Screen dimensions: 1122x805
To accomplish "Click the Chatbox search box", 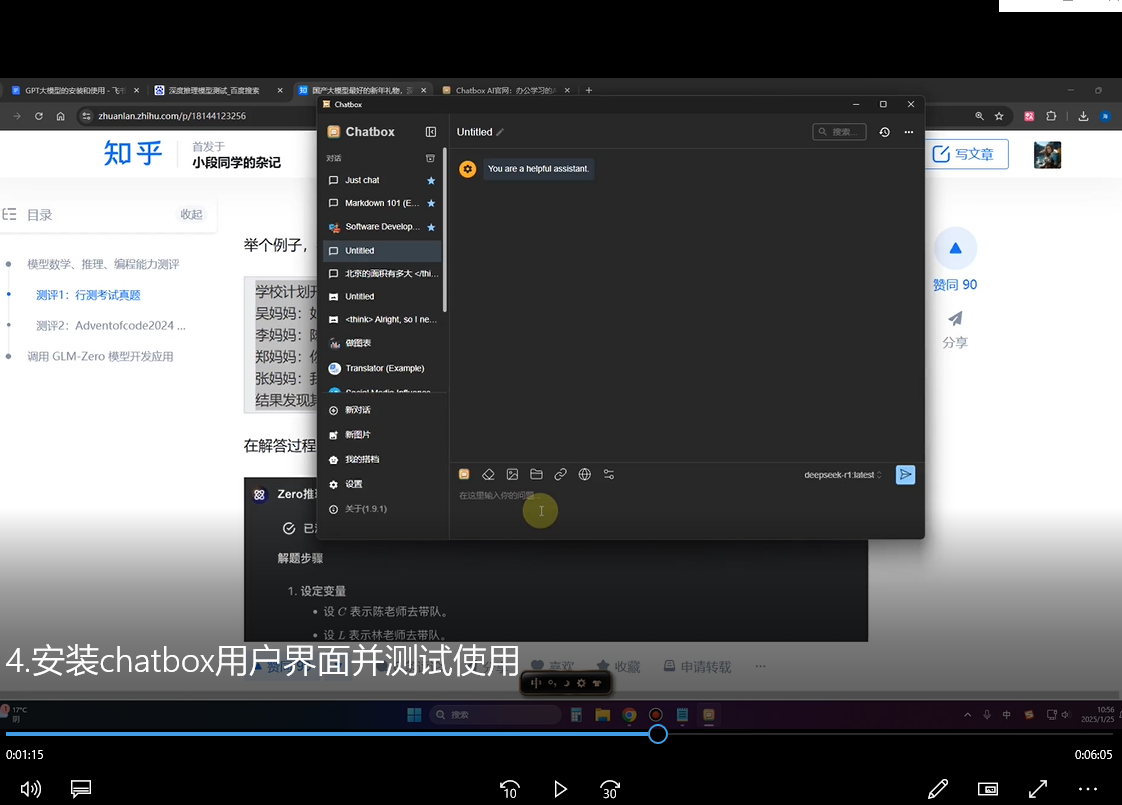I will point(839,132).
